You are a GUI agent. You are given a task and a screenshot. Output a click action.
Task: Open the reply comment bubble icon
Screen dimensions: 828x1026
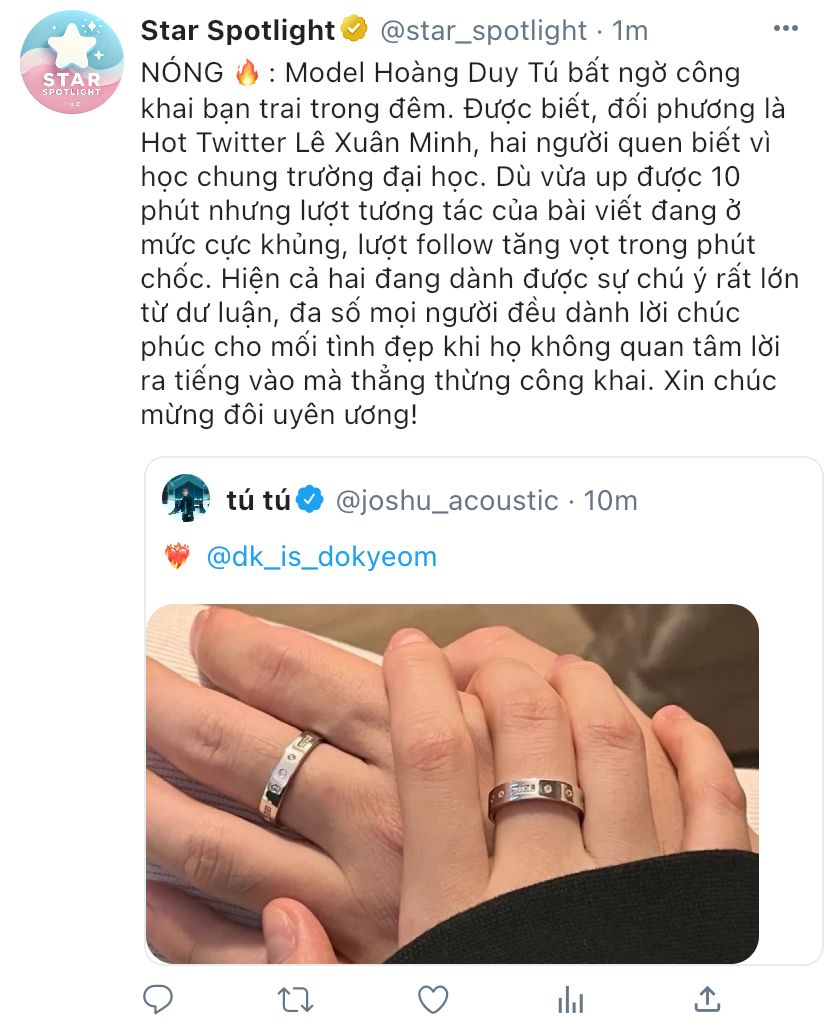click(158, 999)
